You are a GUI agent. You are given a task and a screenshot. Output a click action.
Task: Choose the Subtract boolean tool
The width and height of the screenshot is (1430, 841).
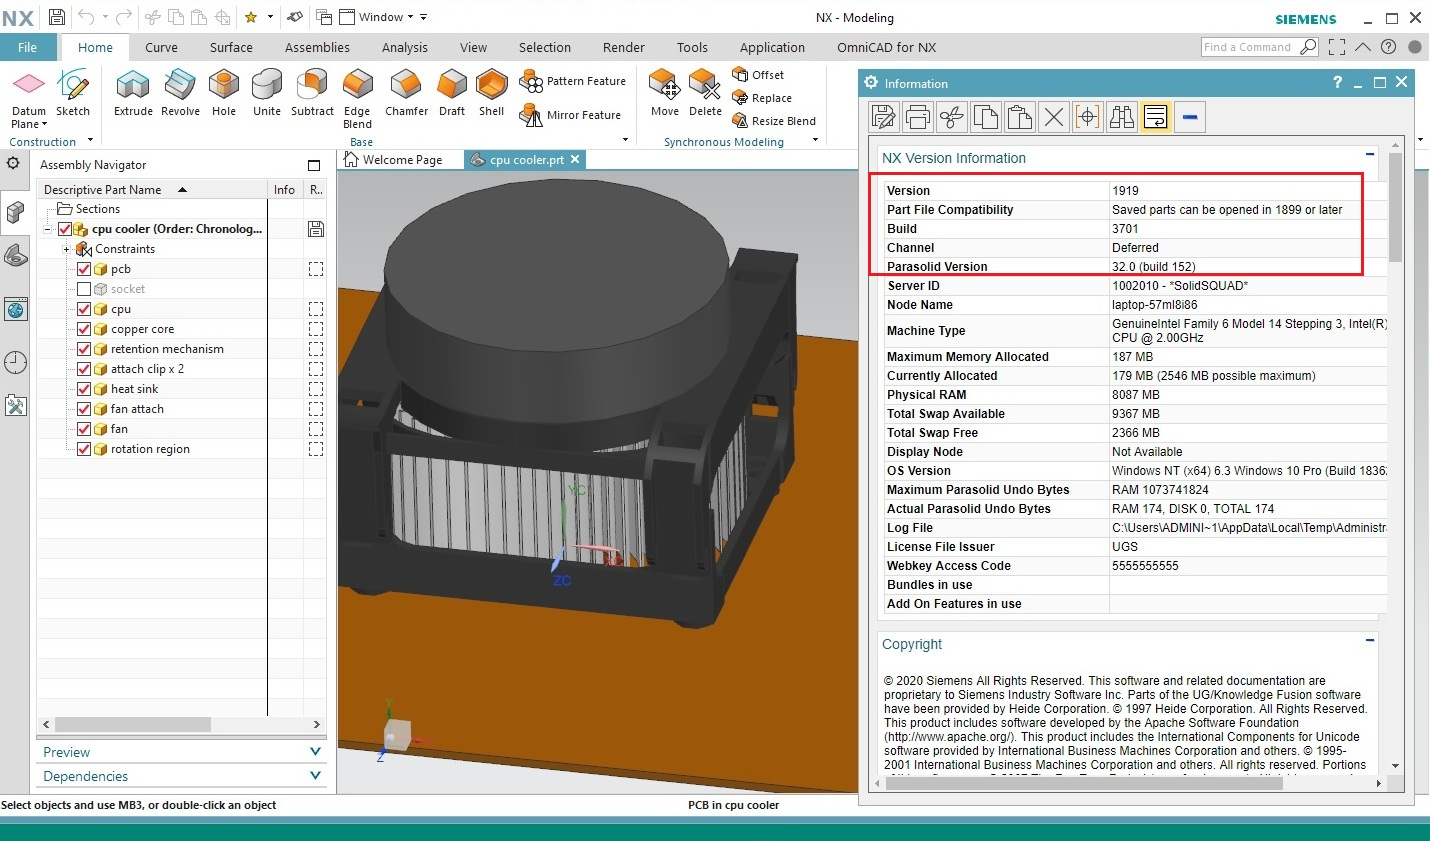[x=312, y=93]
